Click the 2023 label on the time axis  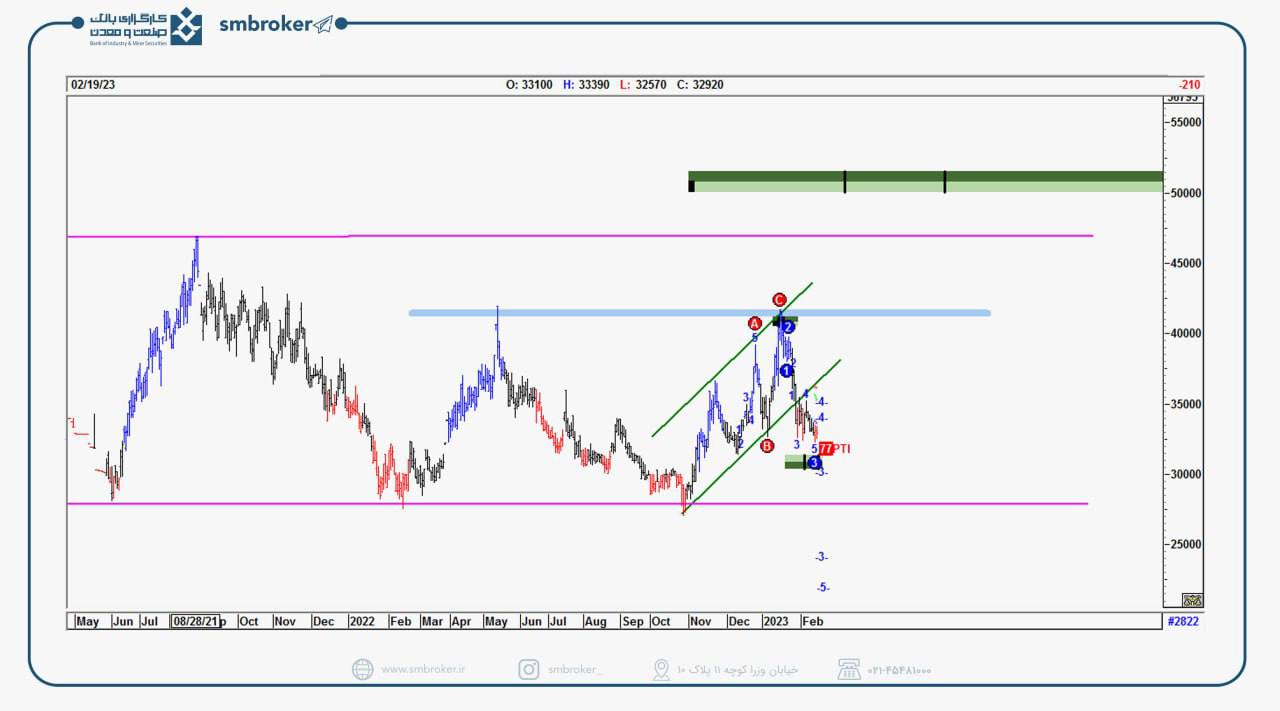click(776, 621)
